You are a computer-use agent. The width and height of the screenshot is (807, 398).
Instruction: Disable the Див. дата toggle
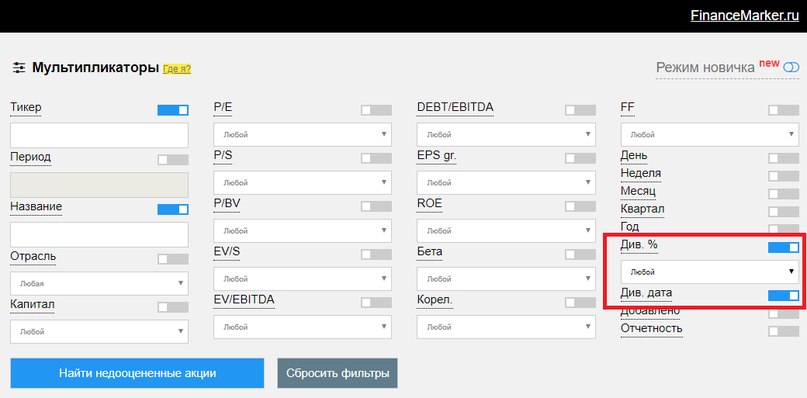pyautogui.click(x=783, y=295)
